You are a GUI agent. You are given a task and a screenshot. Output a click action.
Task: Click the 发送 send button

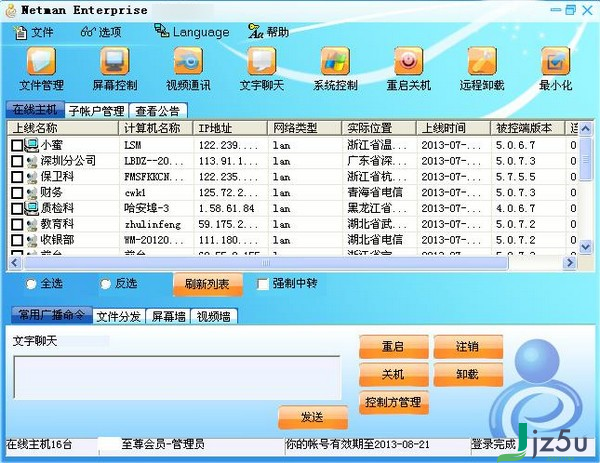313,417
